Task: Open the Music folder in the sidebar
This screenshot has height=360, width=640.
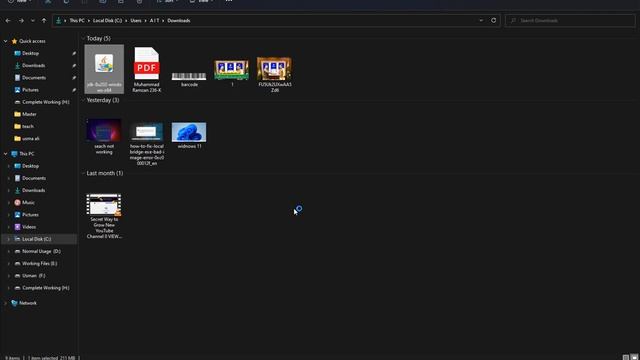Action: click(x=28, y=202)
